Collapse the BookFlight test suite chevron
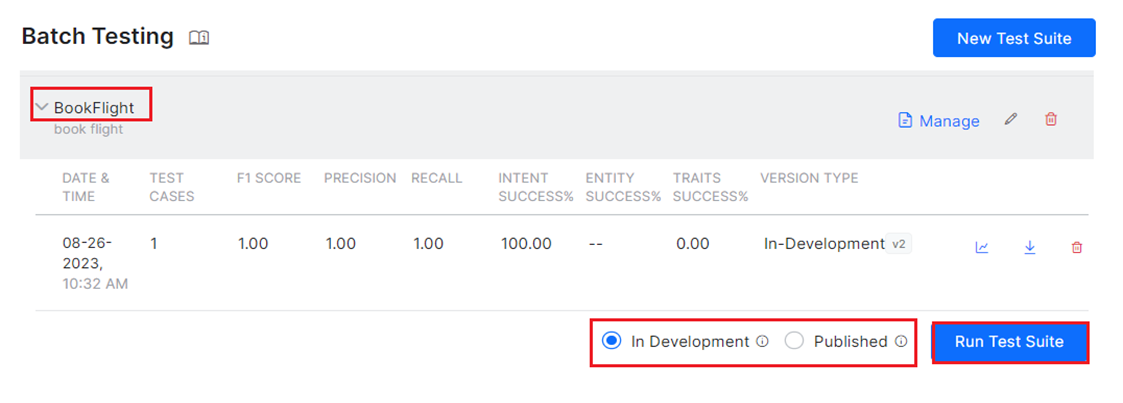 pos(42,107)
